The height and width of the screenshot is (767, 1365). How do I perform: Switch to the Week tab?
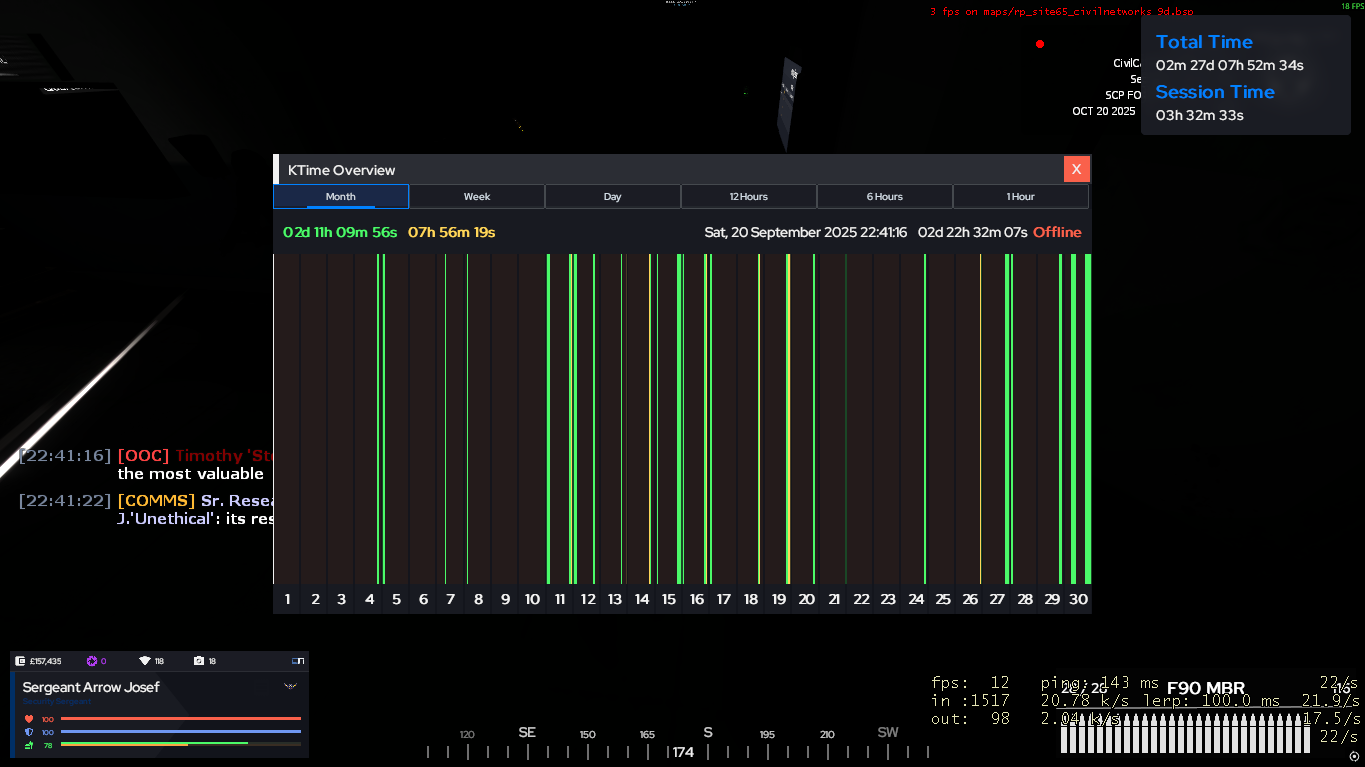[x=477, y=197]
